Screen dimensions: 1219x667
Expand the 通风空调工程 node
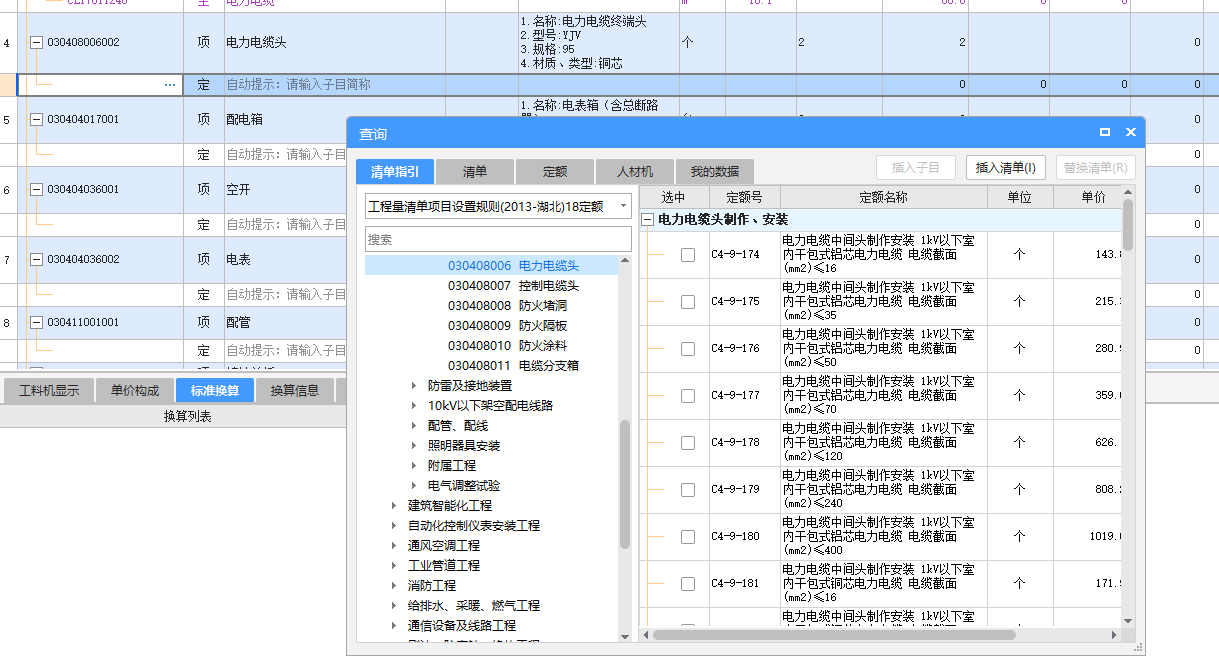click(x=395, y=546)
